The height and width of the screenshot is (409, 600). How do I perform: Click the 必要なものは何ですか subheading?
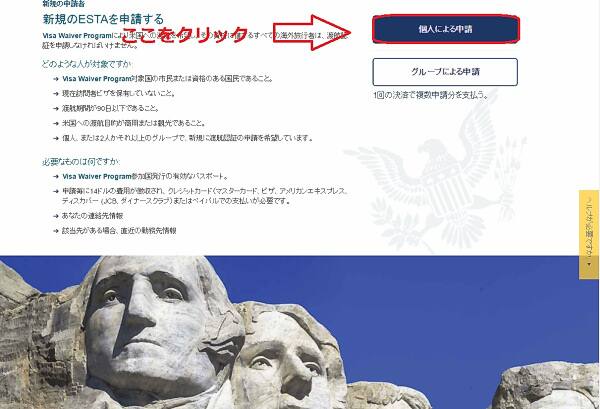(x=81, y=162)
